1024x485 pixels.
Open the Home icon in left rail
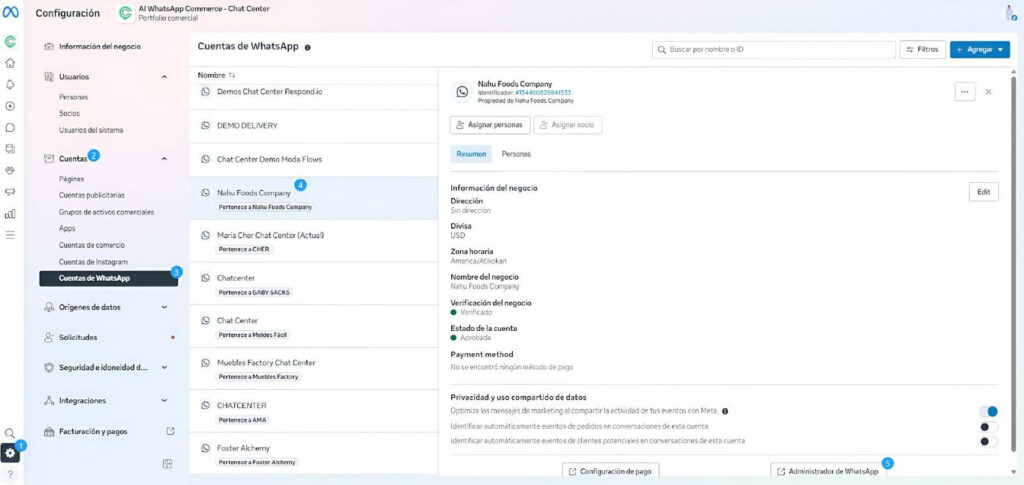(10, 63)
